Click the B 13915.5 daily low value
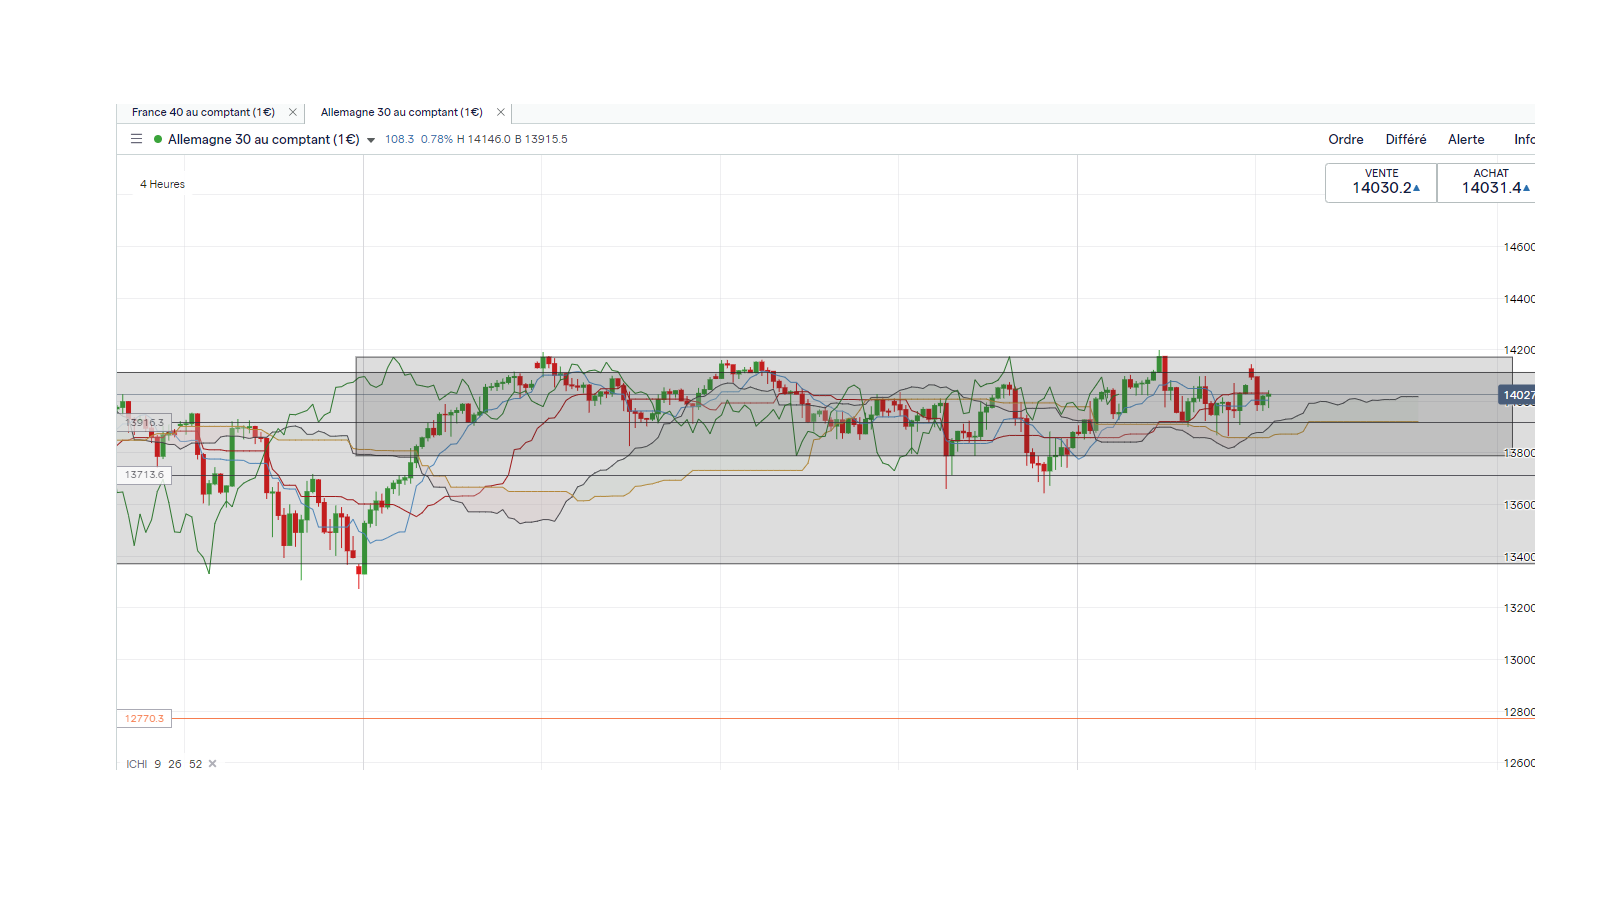The image size is (1600, 900). [x=541, y=139]
